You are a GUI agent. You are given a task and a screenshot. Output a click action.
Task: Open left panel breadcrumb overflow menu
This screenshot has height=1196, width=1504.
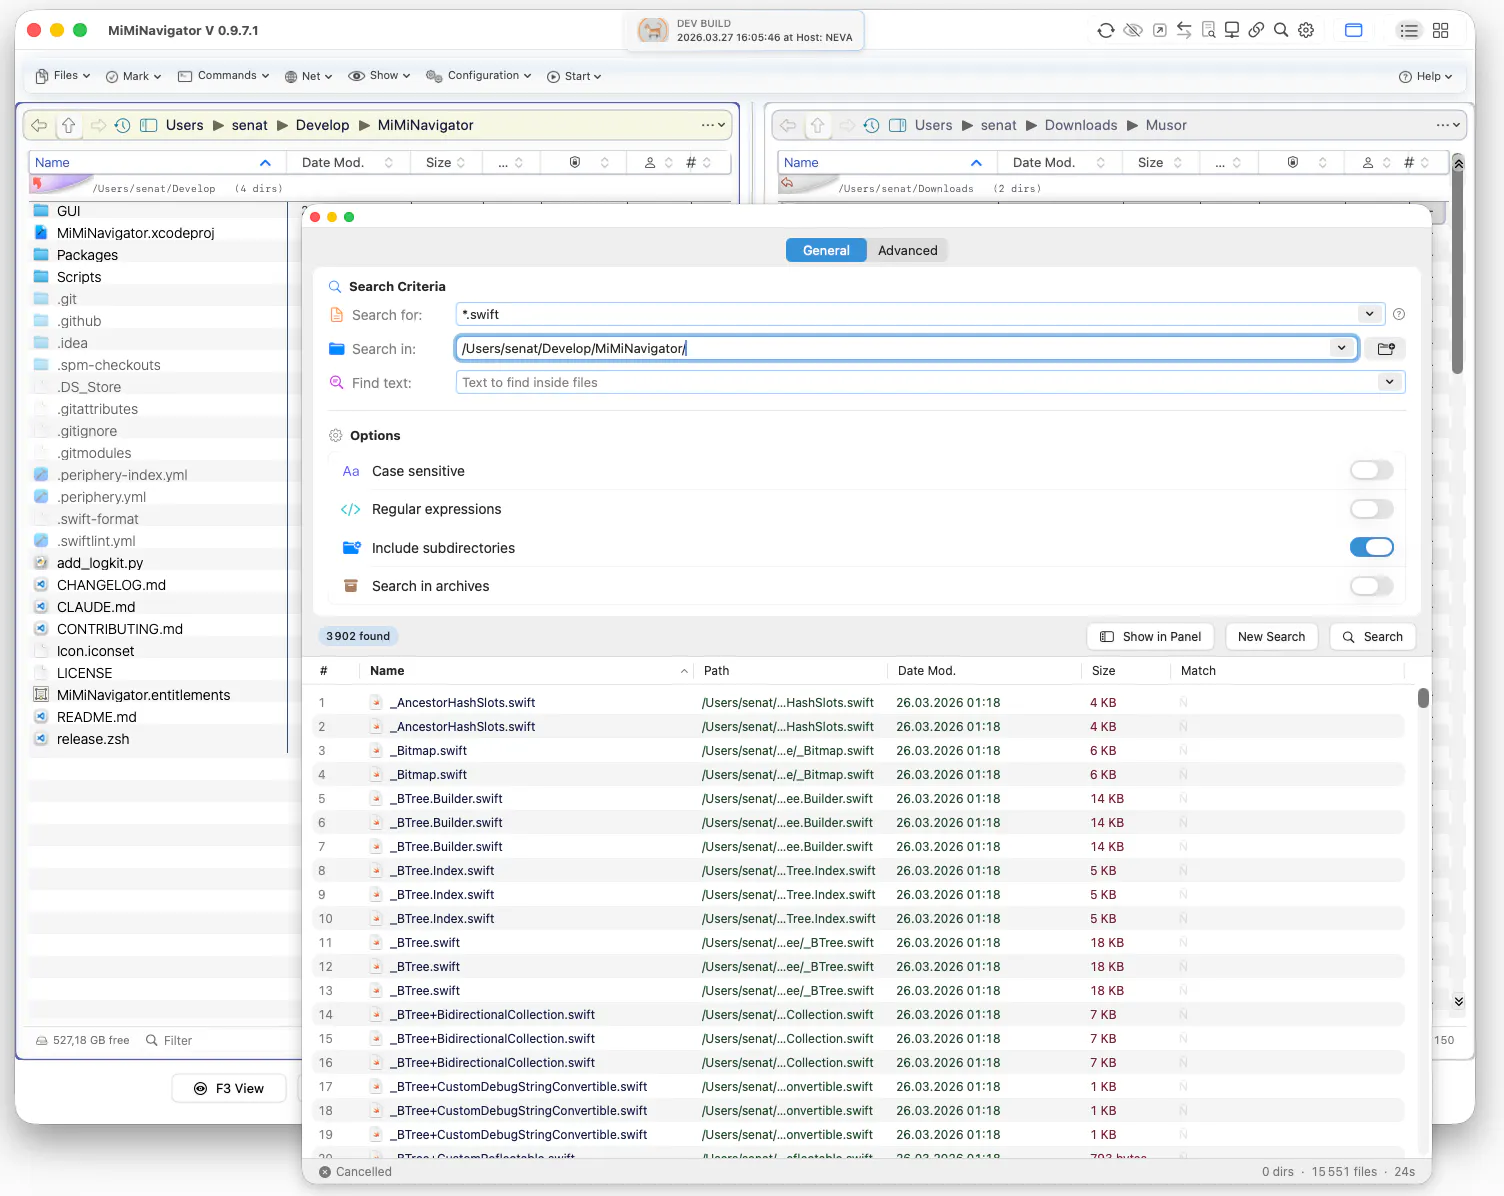pos(713,125)
